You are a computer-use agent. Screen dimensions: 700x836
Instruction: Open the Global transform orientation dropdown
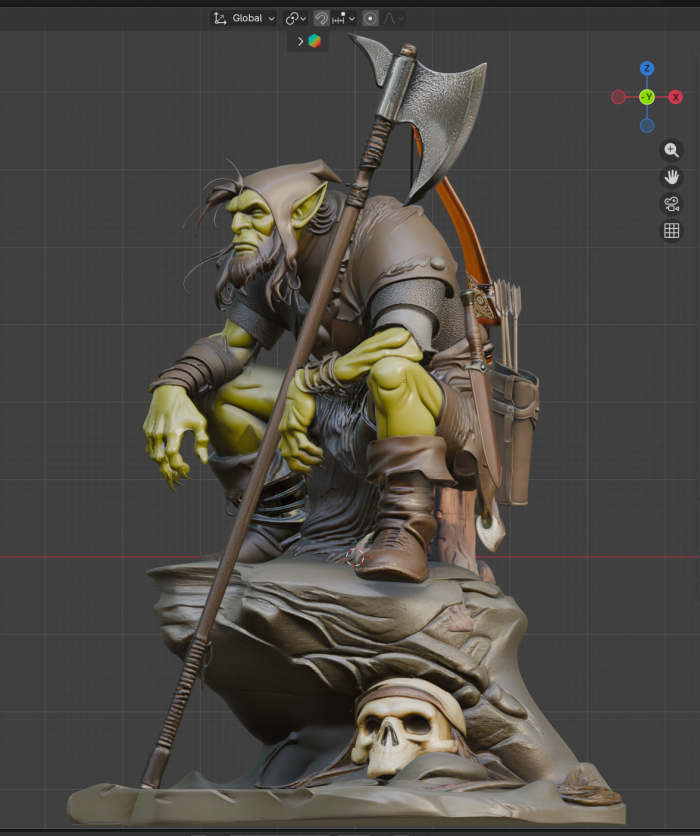(x=243, y=19)
